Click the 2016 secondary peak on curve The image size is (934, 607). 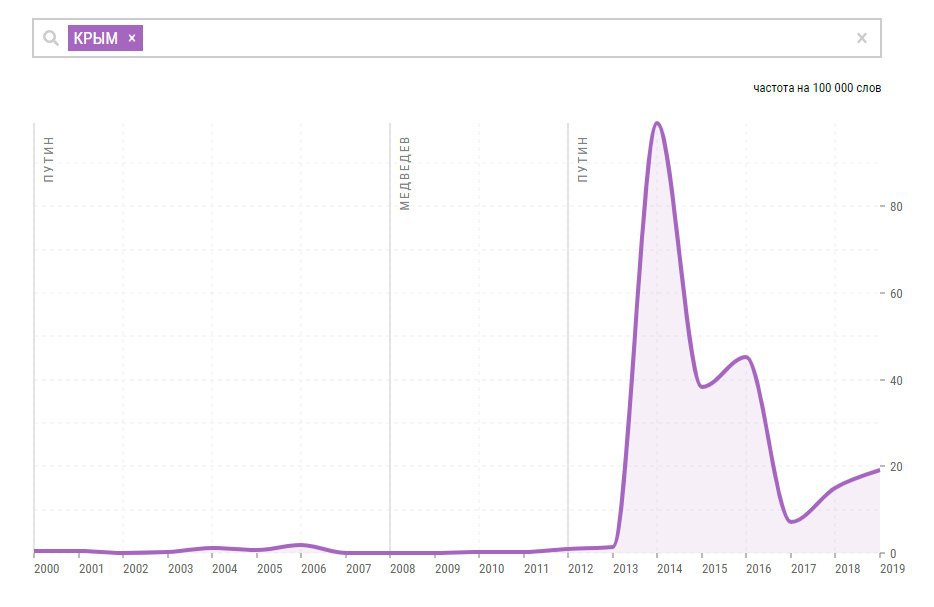coord(746,357)
